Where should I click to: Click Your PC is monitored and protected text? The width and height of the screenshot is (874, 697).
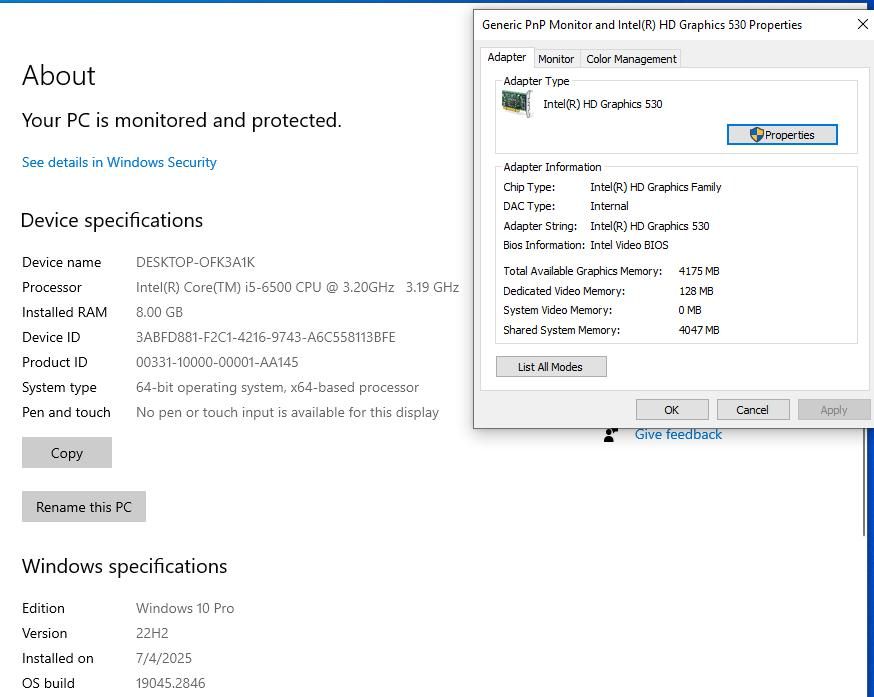pyautogui.click(x=181, y=120)
